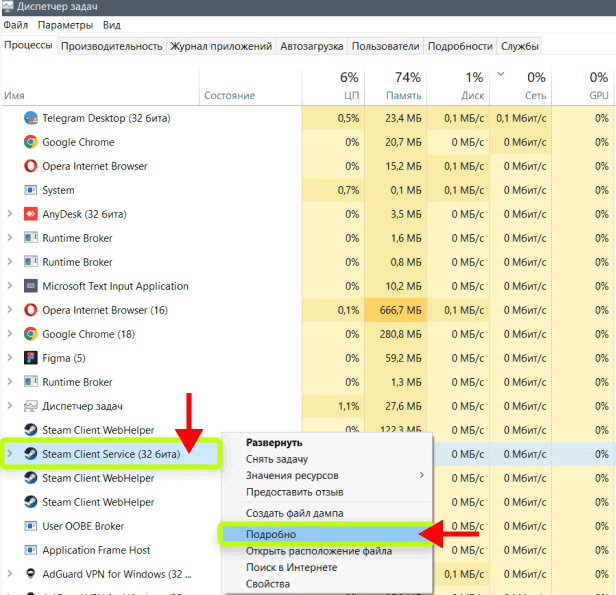616x595 pixels.
Task: Click the Runtime Broker icon with 1,3 МБ
Action: pyautogui.click(x=31, y=382)
